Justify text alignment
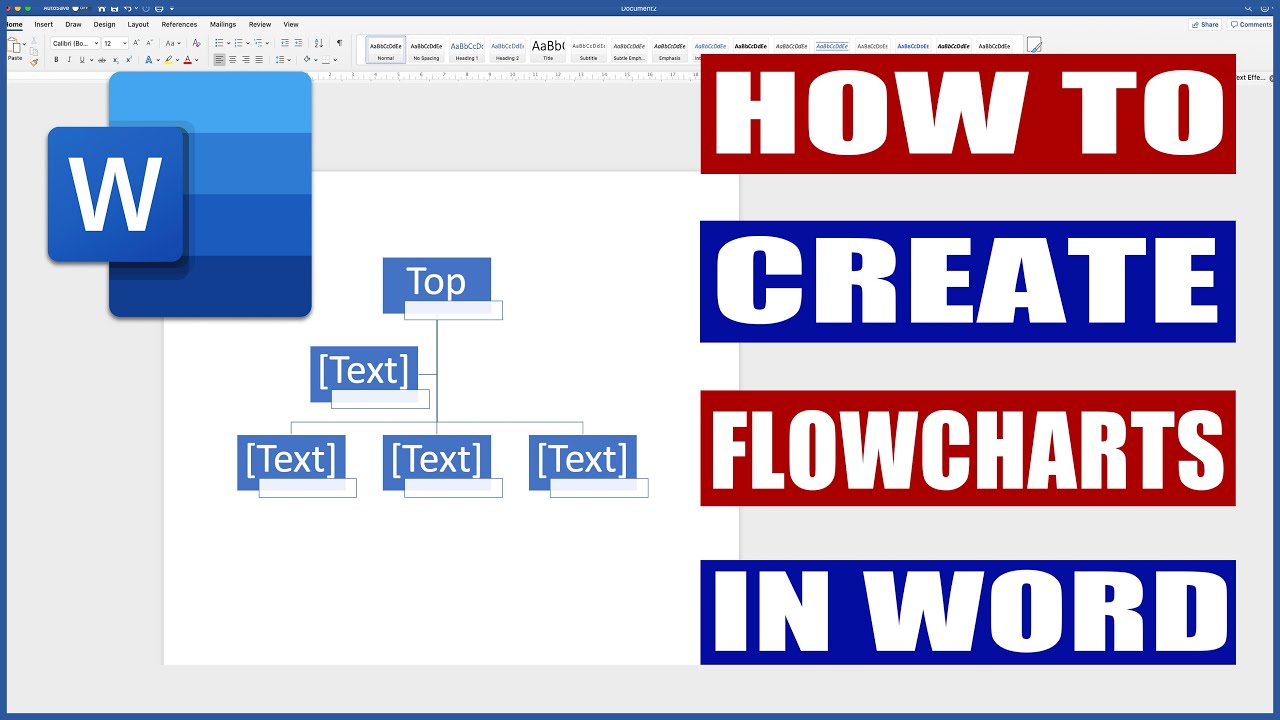This screenshot has height=720, width=1280. click(x=259, y=60)
